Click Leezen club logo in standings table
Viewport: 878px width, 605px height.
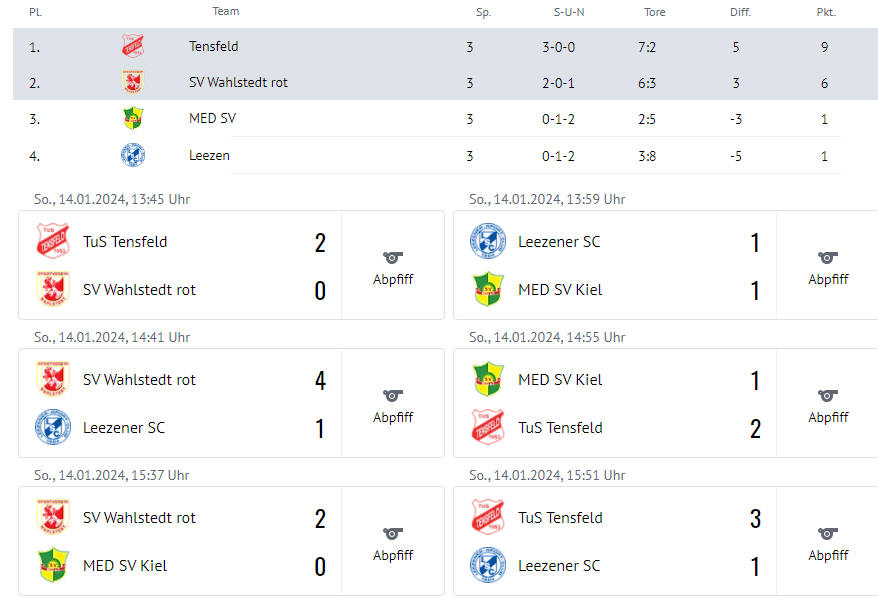tap(133, 155)
